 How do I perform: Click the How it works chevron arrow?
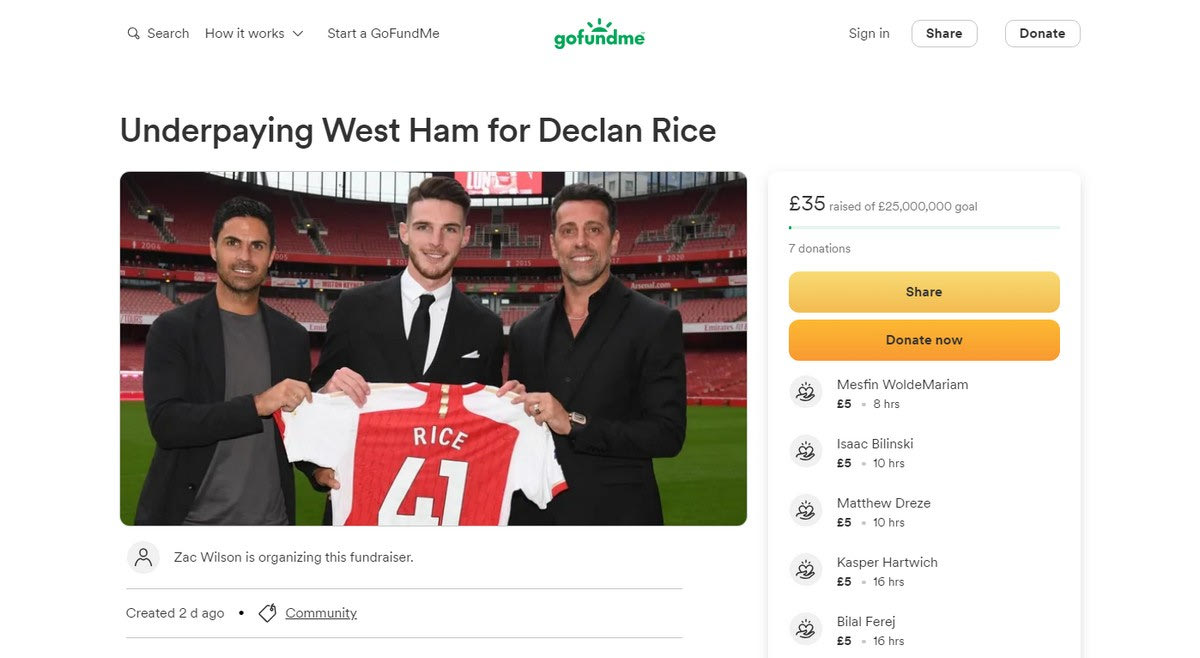[x=298, y=34]
